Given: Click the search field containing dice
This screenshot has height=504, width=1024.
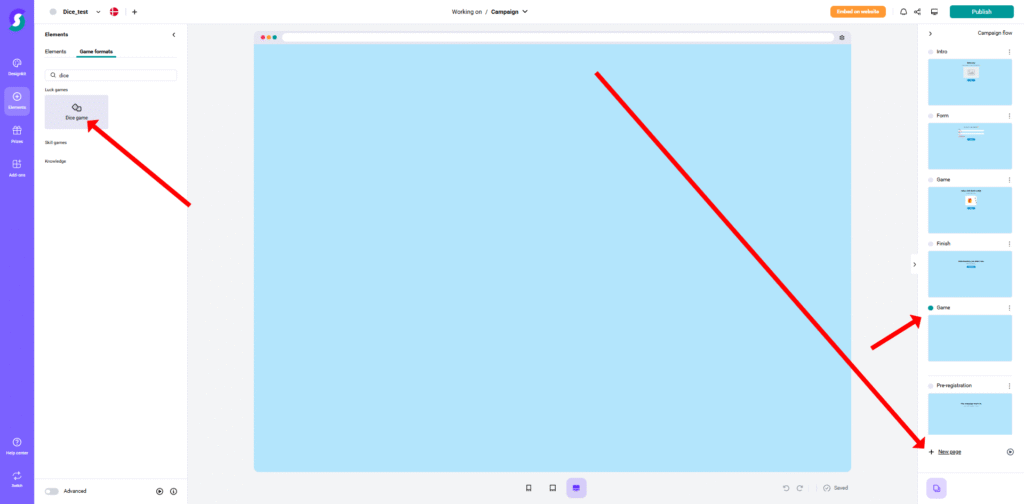Looking at the screenshot, I should pyautogui.click(x=112, y=75).
